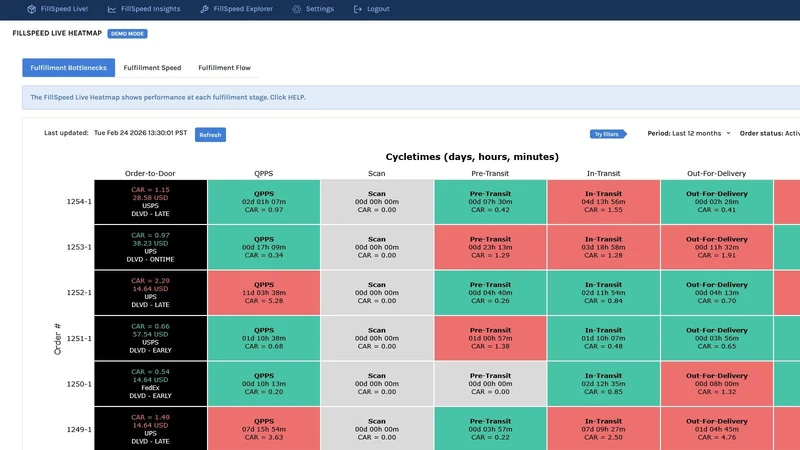
Task: Open FillSpeed Insights nav item
Action: pyautogui.click(x=144, y=9)
